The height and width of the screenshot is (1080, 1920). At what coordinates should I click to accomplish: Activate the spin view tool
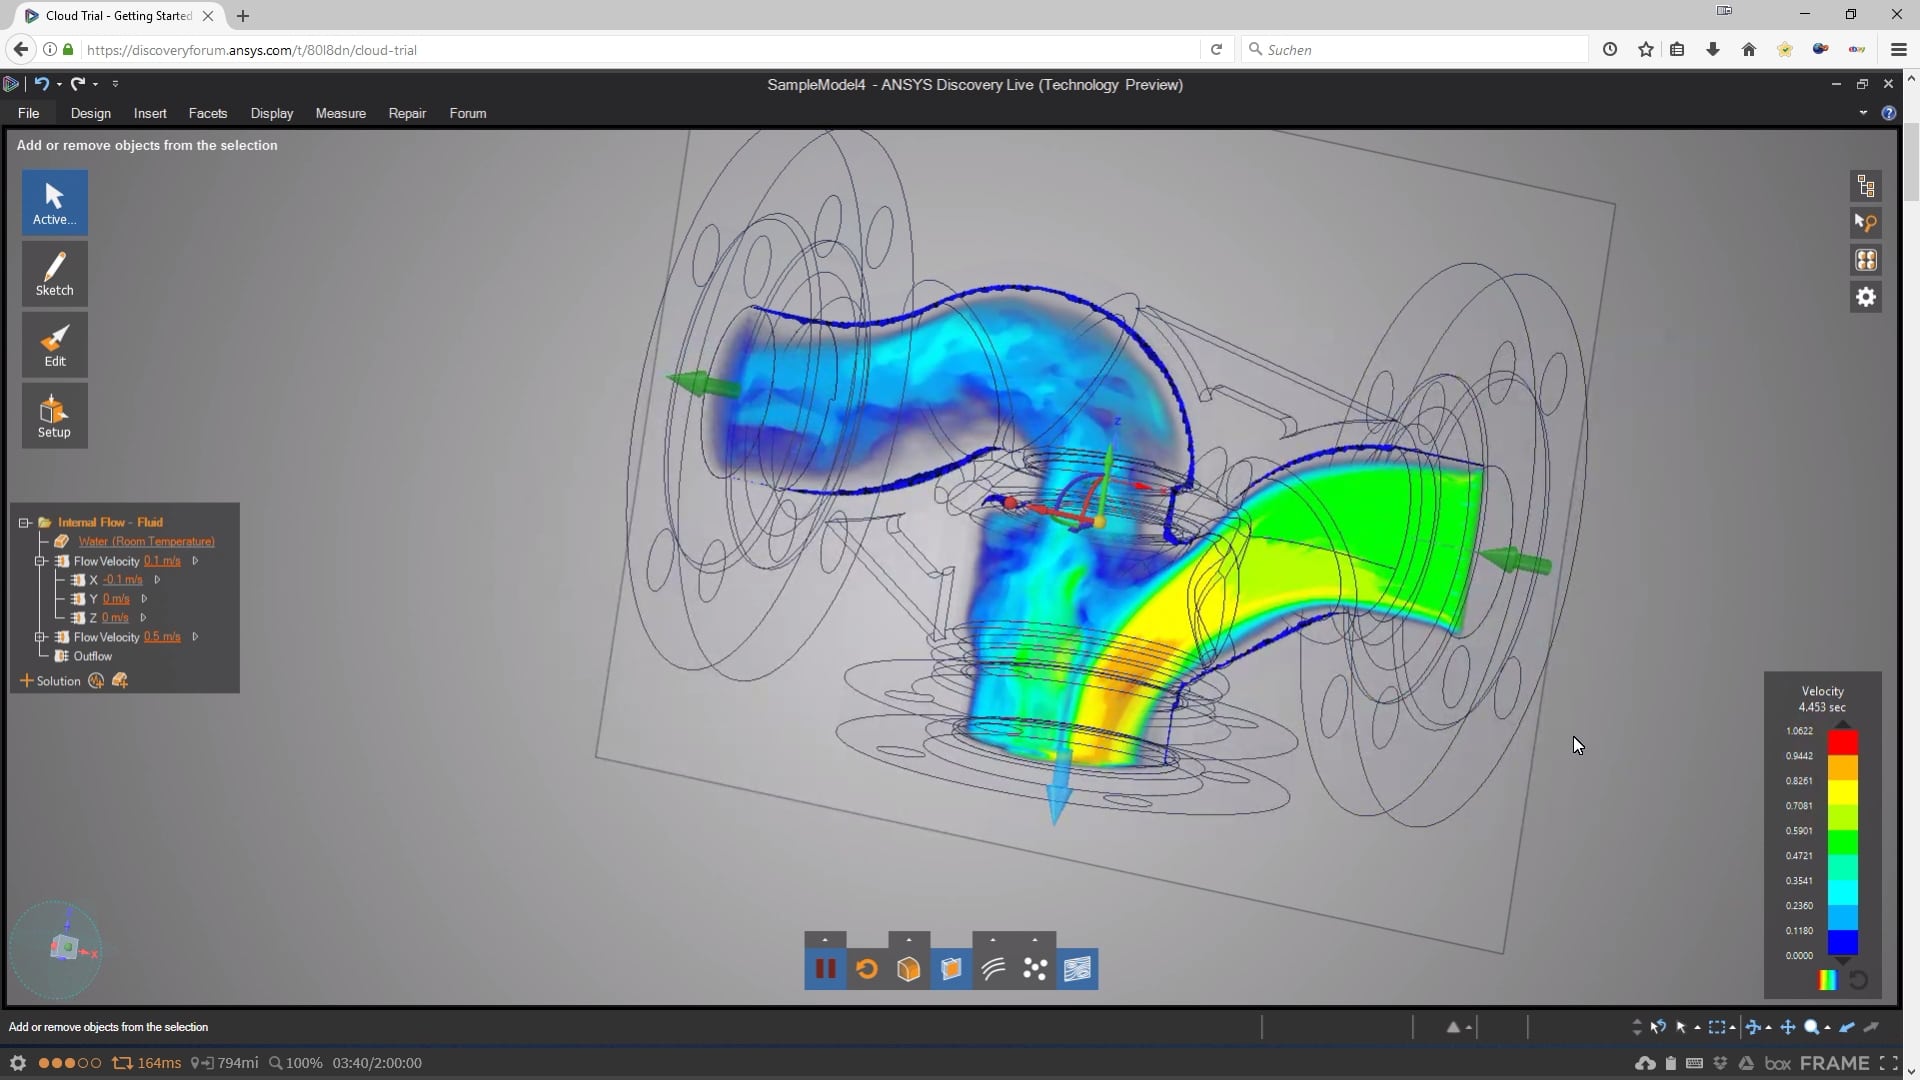click(1753, 1027)
